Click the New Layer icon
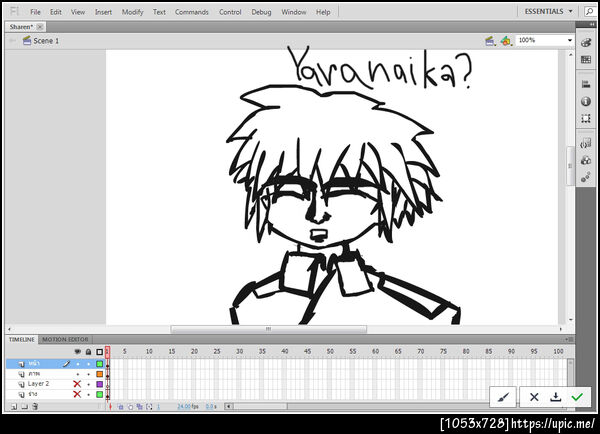This screenshot has width=600, height=434. point(14,406)
